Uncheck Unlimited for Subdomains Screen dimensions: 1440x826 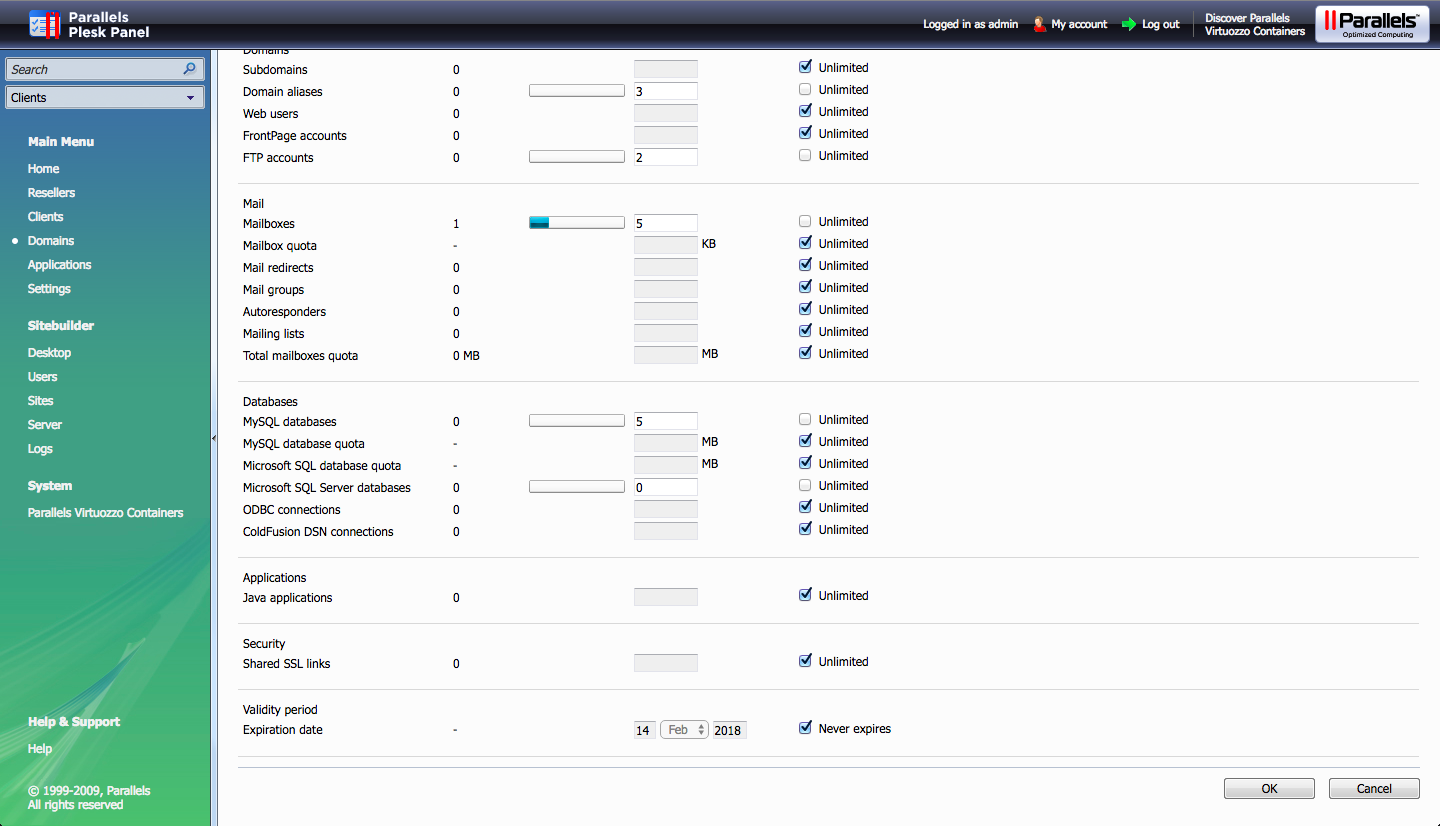805,68
